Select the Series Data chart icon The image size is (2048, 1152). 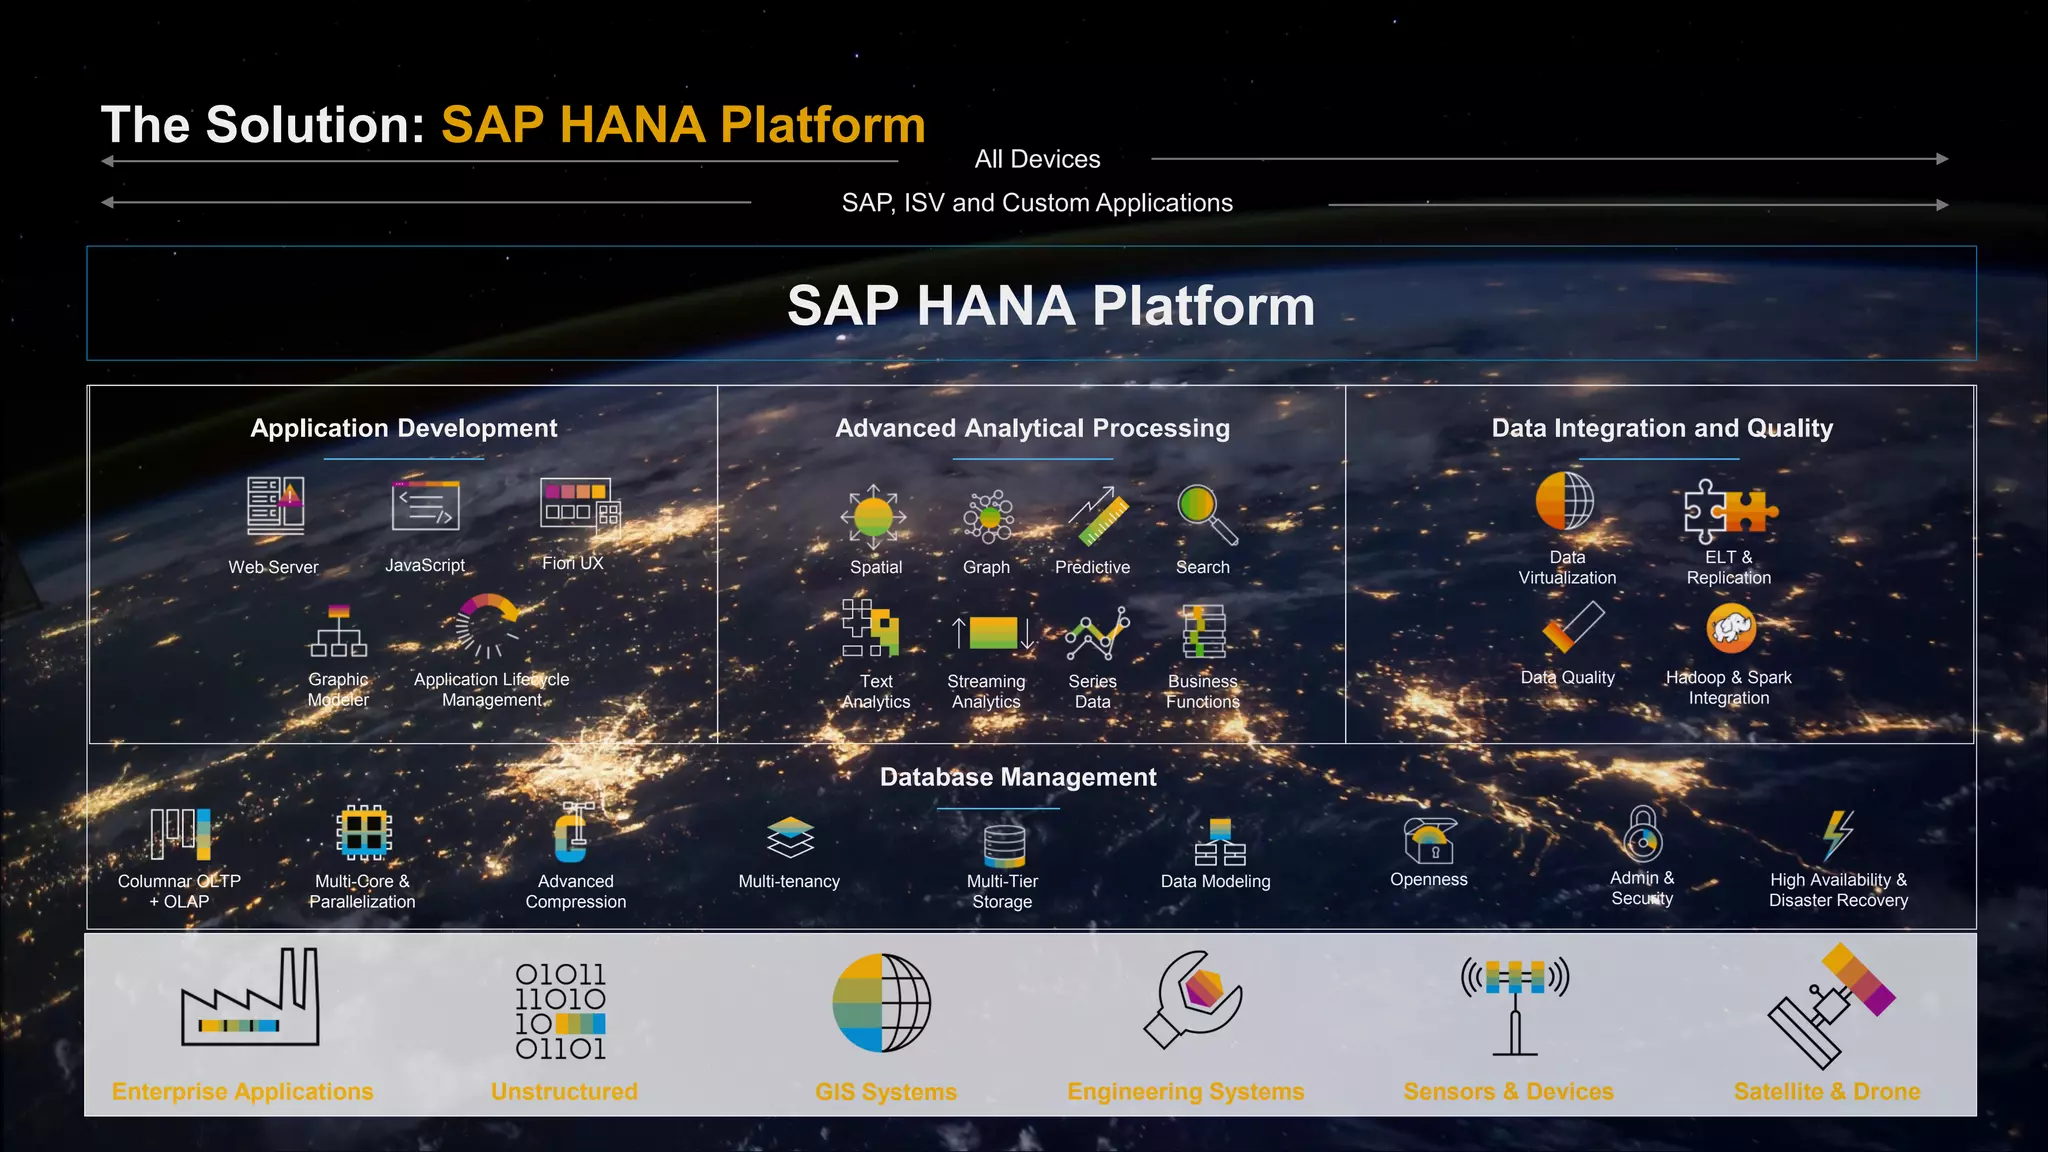(1097, 633)
